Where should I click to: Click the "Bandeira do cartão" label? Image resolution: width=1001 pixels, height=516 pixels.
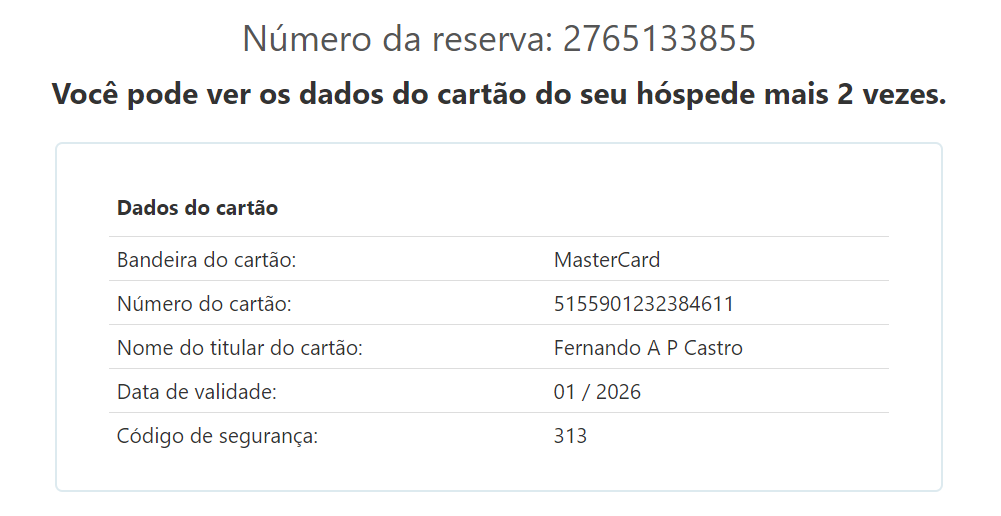coord(207,260)
